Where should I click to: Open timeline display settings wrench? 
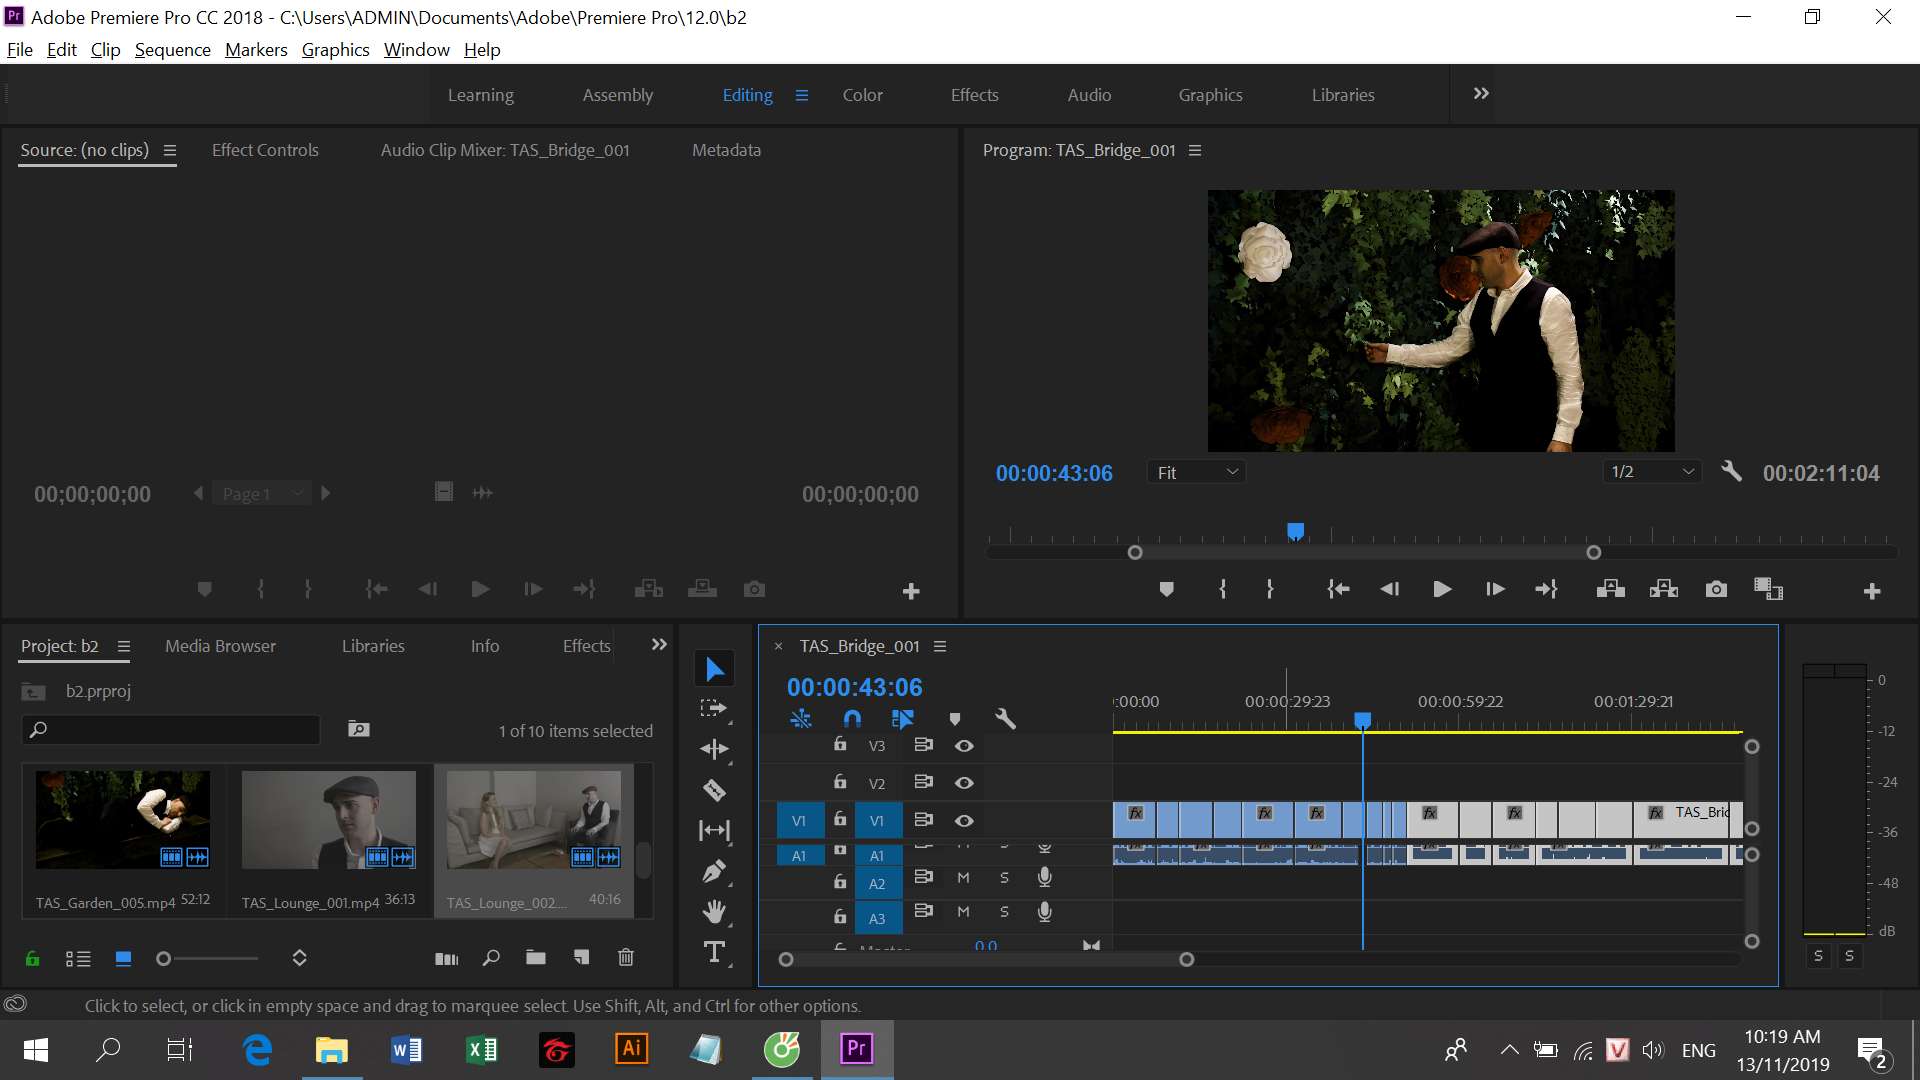click(1005, 718)
